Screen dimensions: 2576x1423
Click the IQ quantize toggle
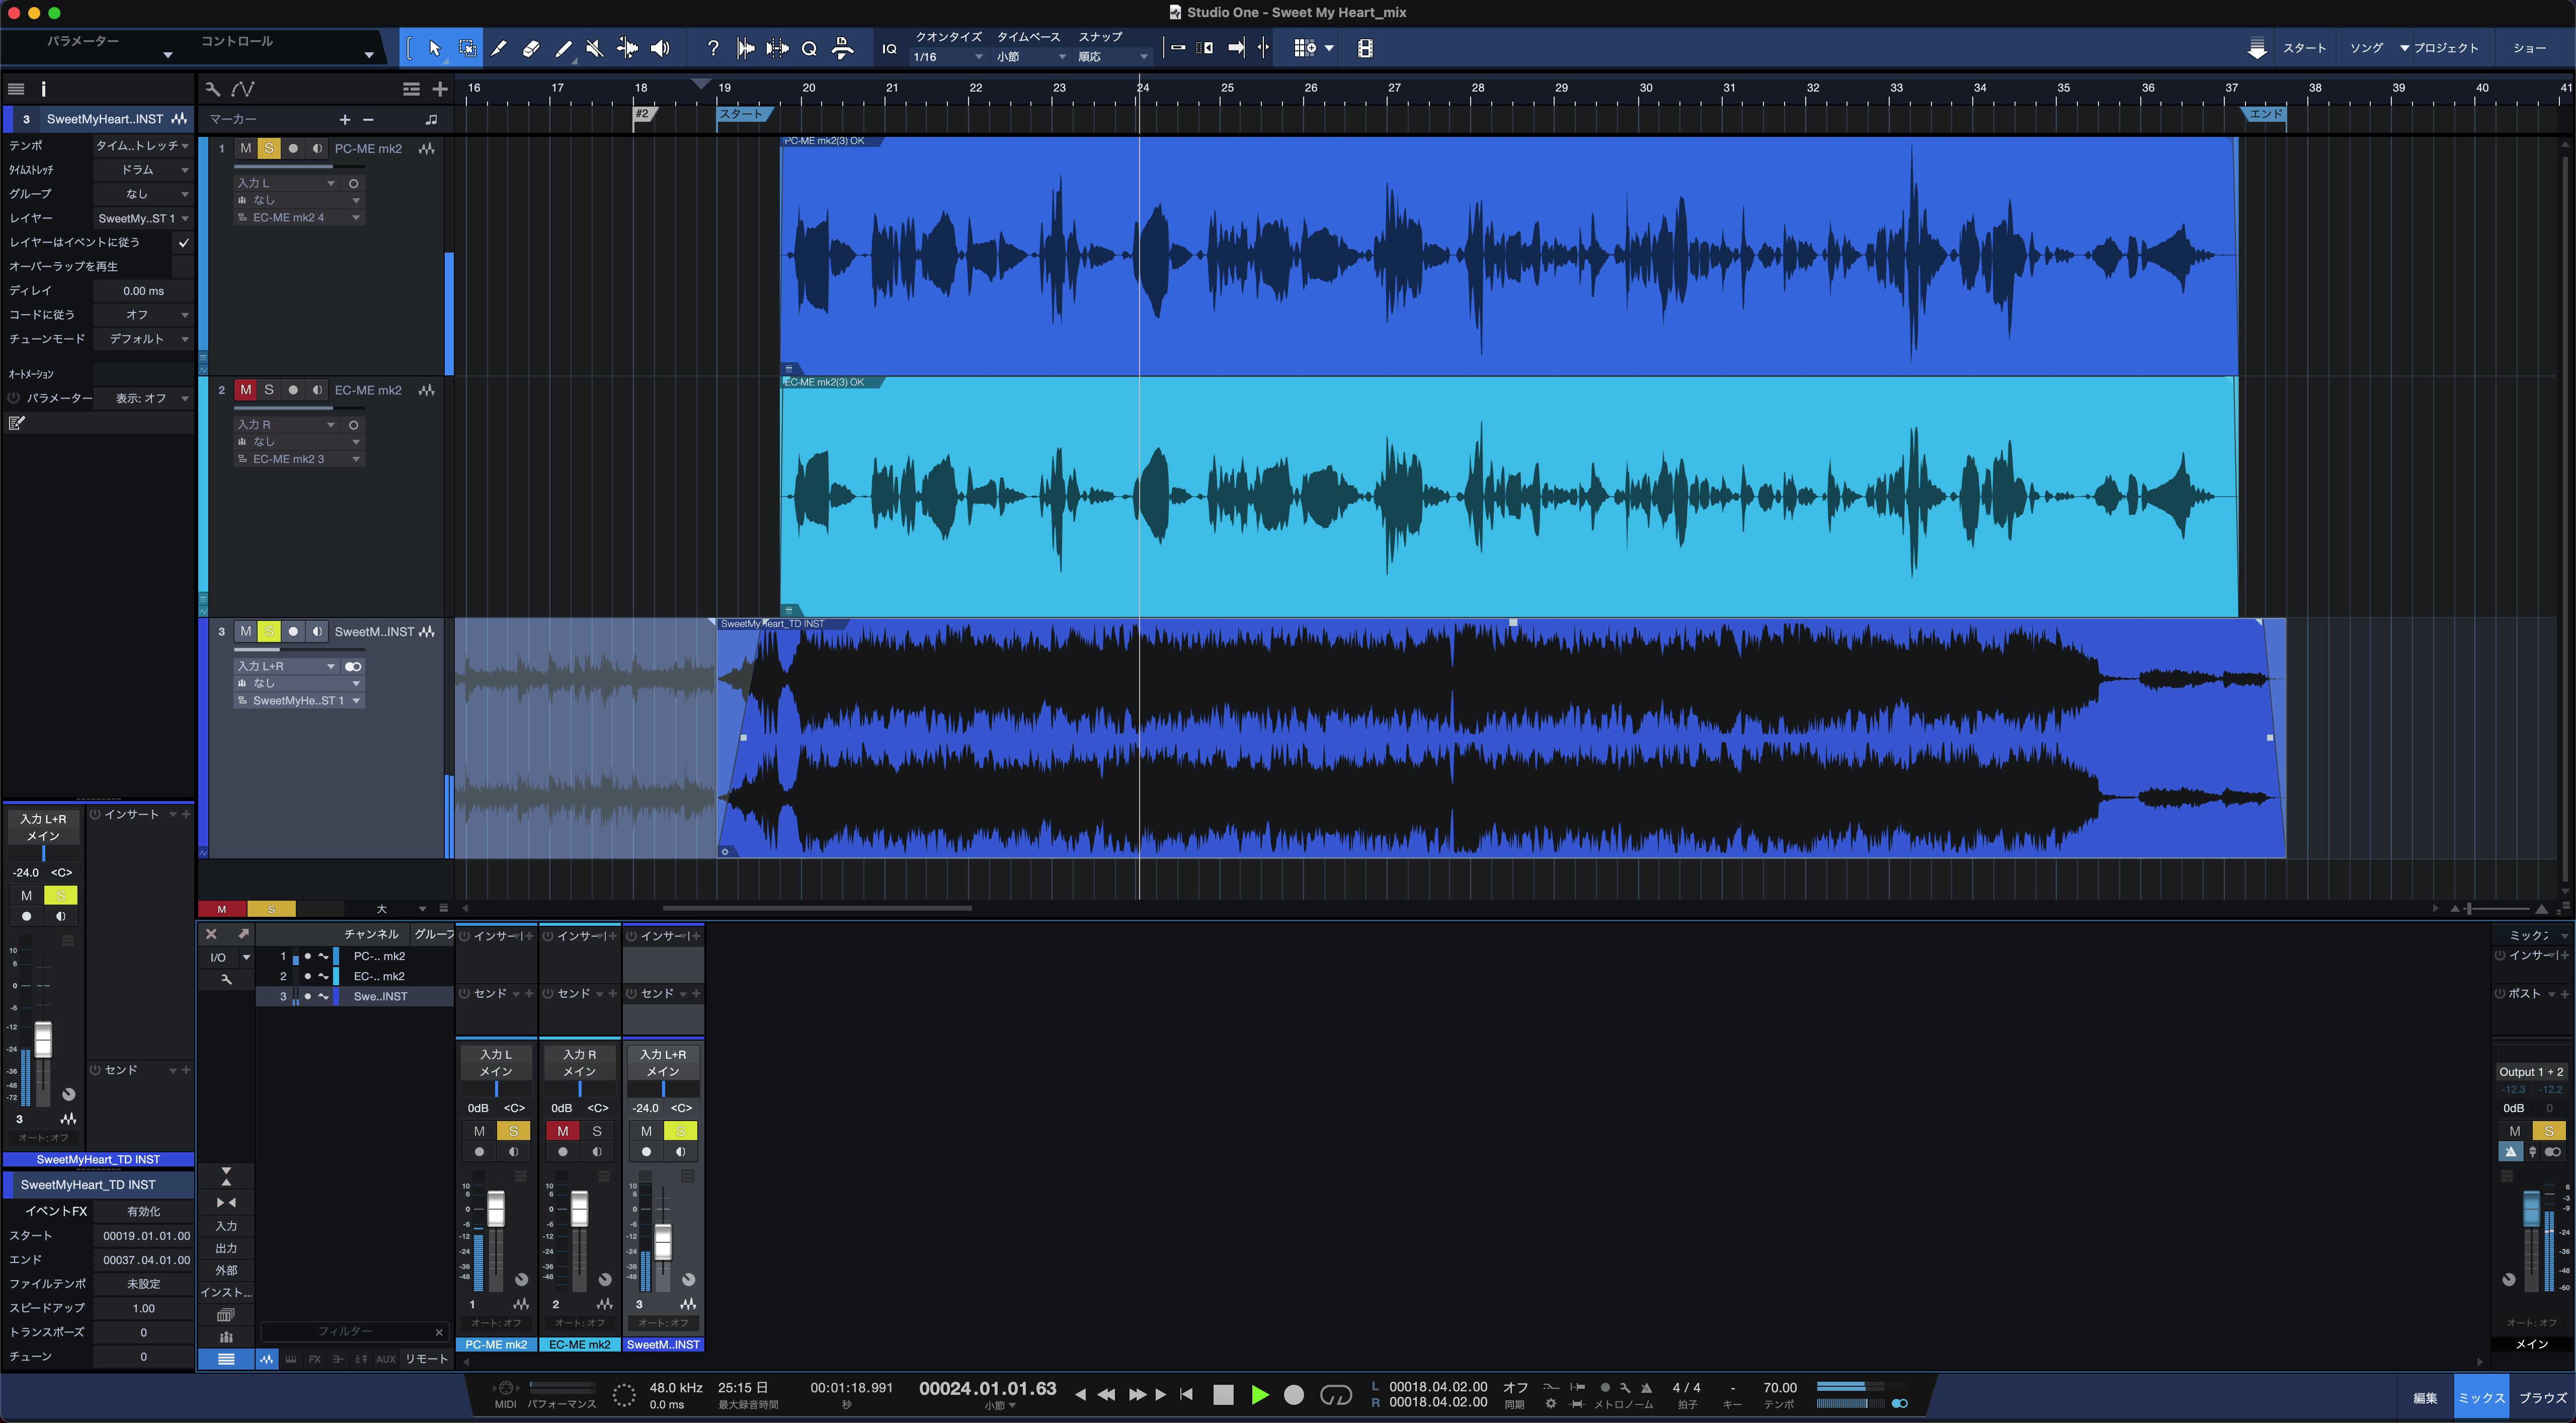pyautogui.click(x=889, y=48)
